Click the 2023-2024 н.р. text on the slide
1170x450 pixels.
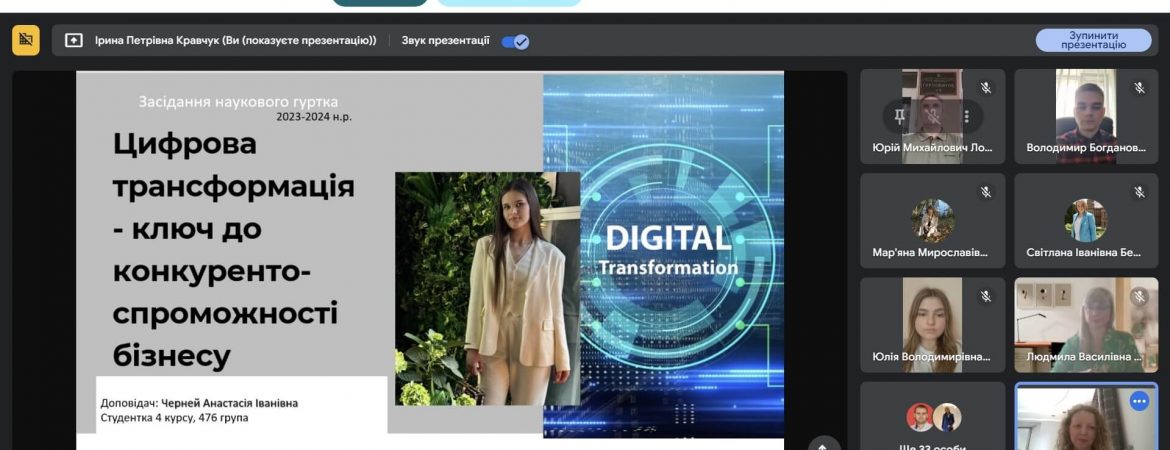[x=313, y=117]
